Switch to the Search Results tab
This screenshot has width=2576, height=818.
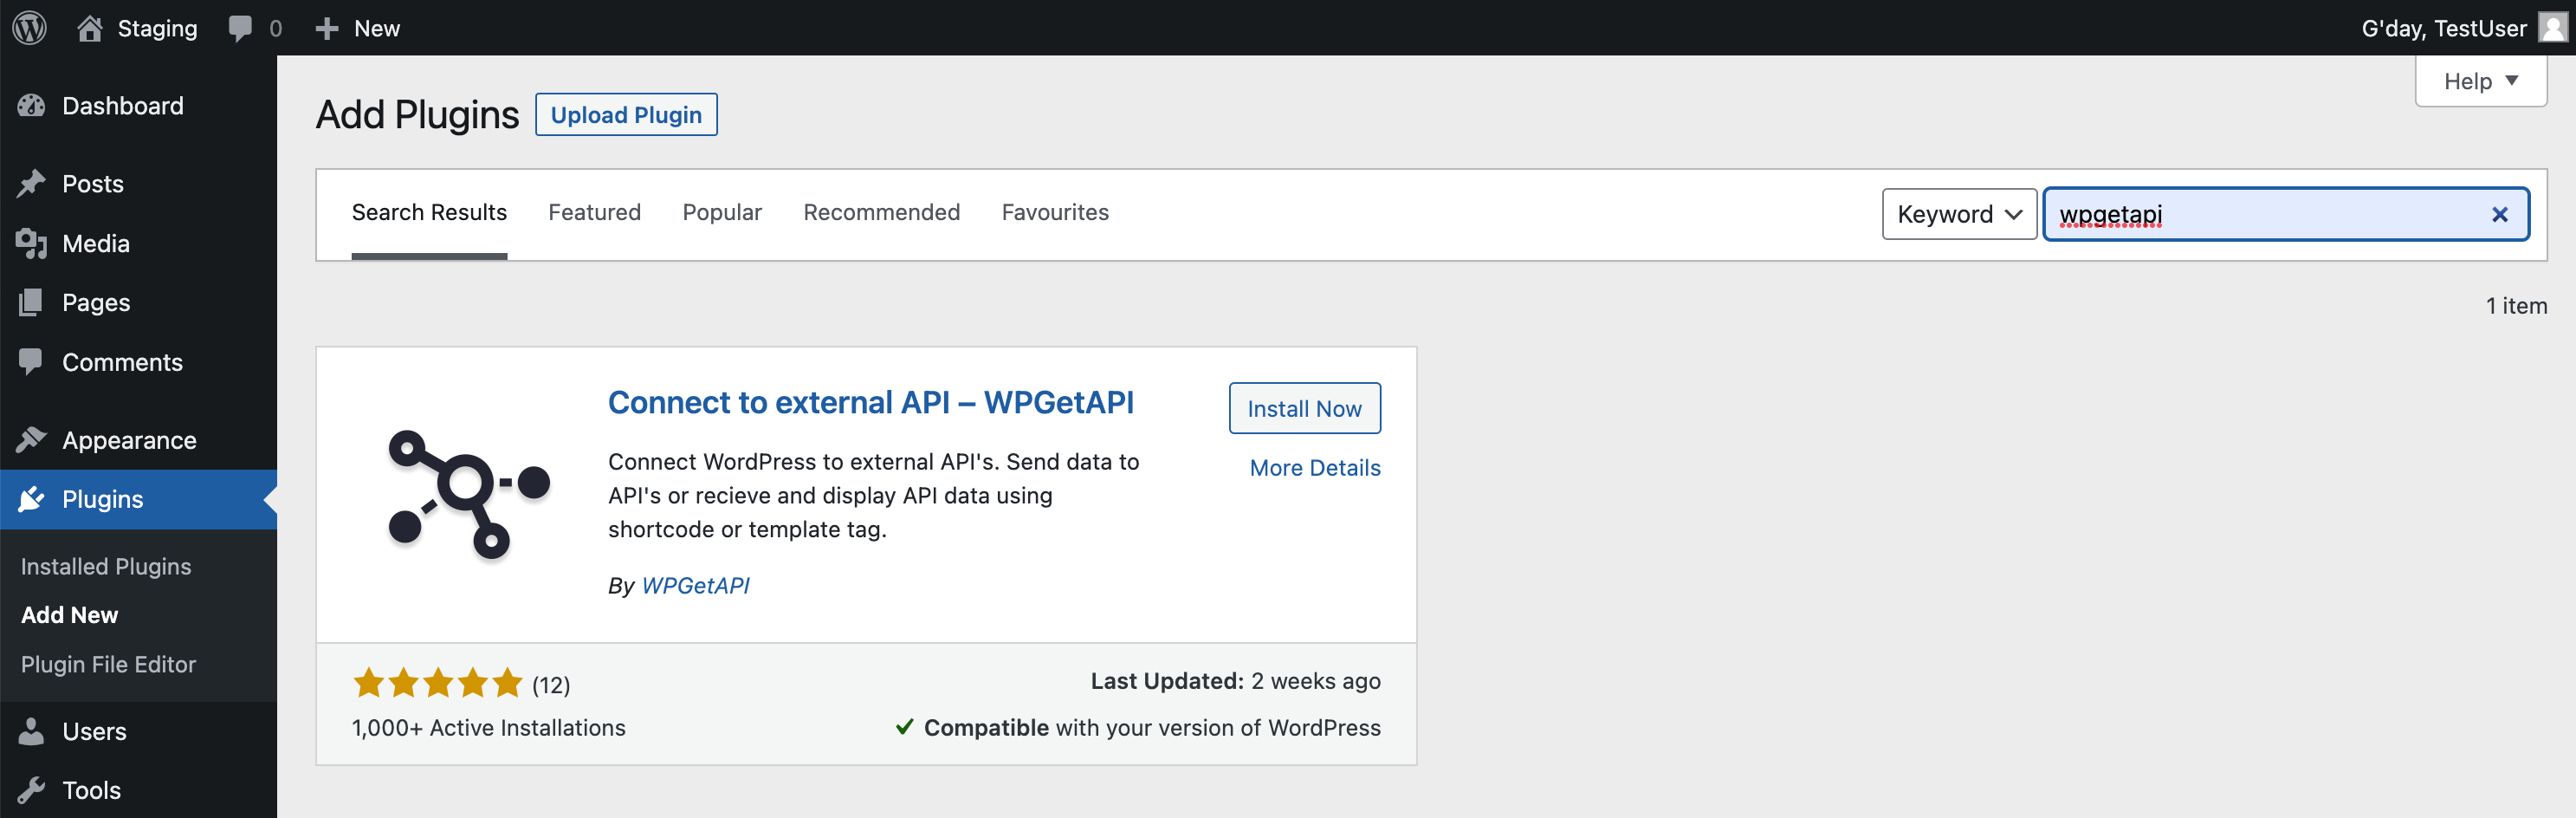[429, 213]
